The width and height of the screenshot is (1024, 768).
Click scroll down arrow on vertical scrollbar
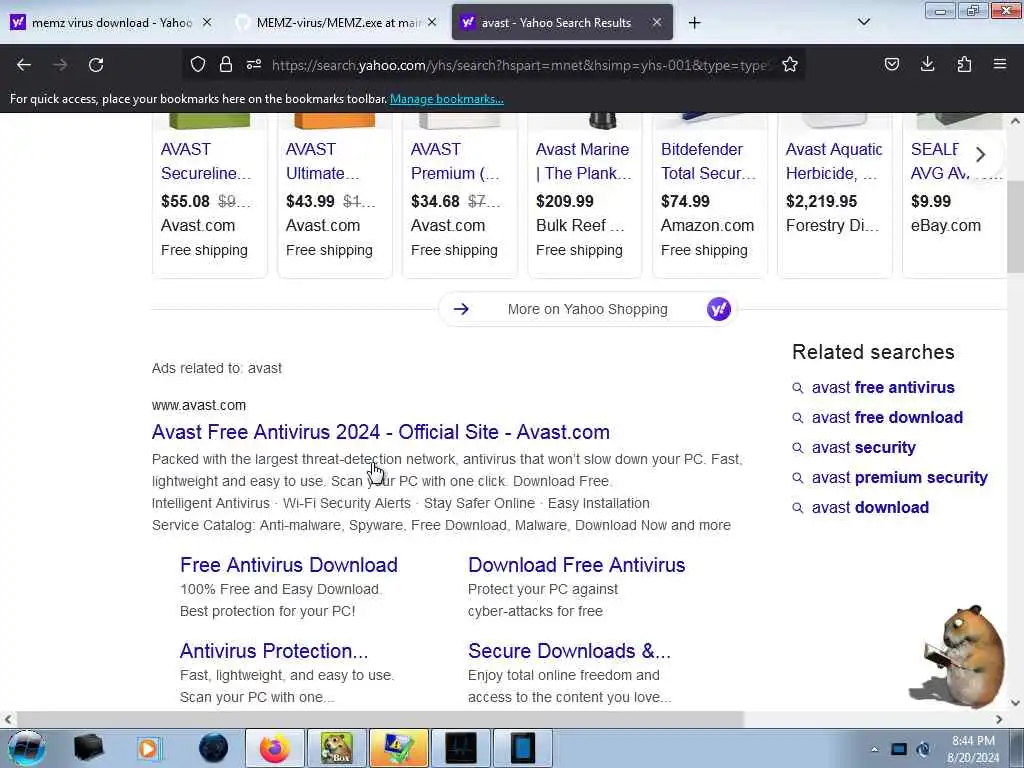pyautogui.click(x=1015, y=703)
